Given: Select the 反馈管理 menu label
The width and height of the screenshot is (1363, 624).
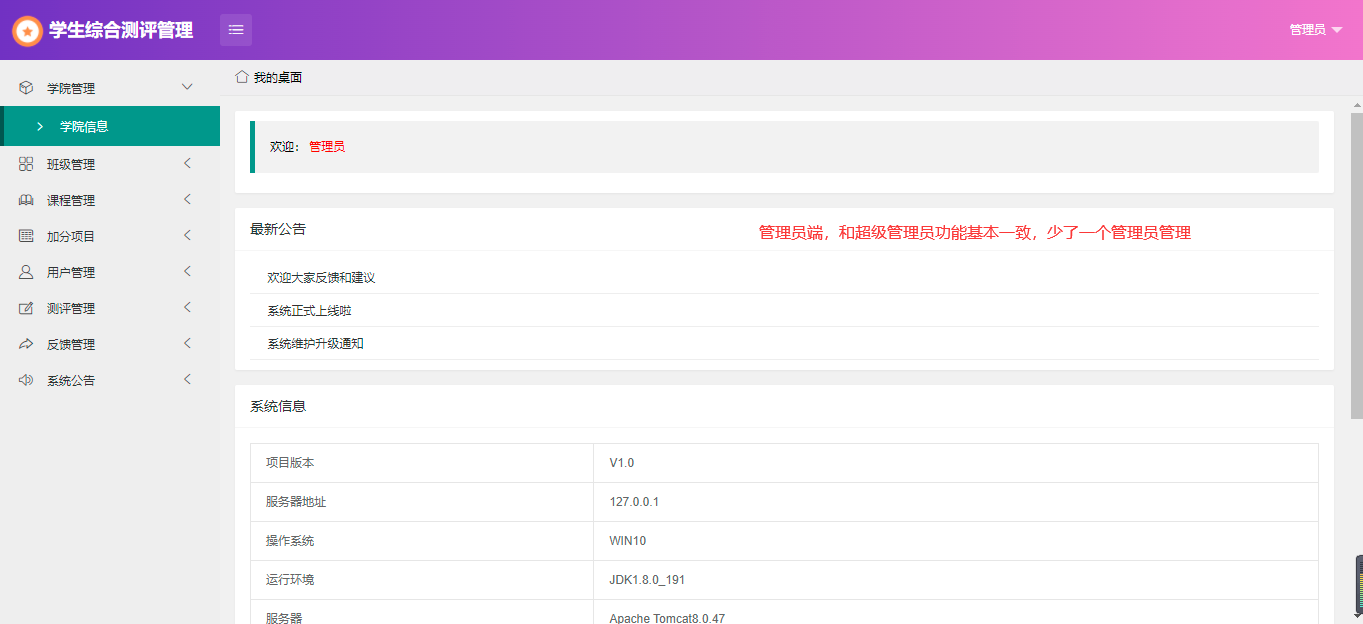Looking at the screenshot, I should coord(71,344).
